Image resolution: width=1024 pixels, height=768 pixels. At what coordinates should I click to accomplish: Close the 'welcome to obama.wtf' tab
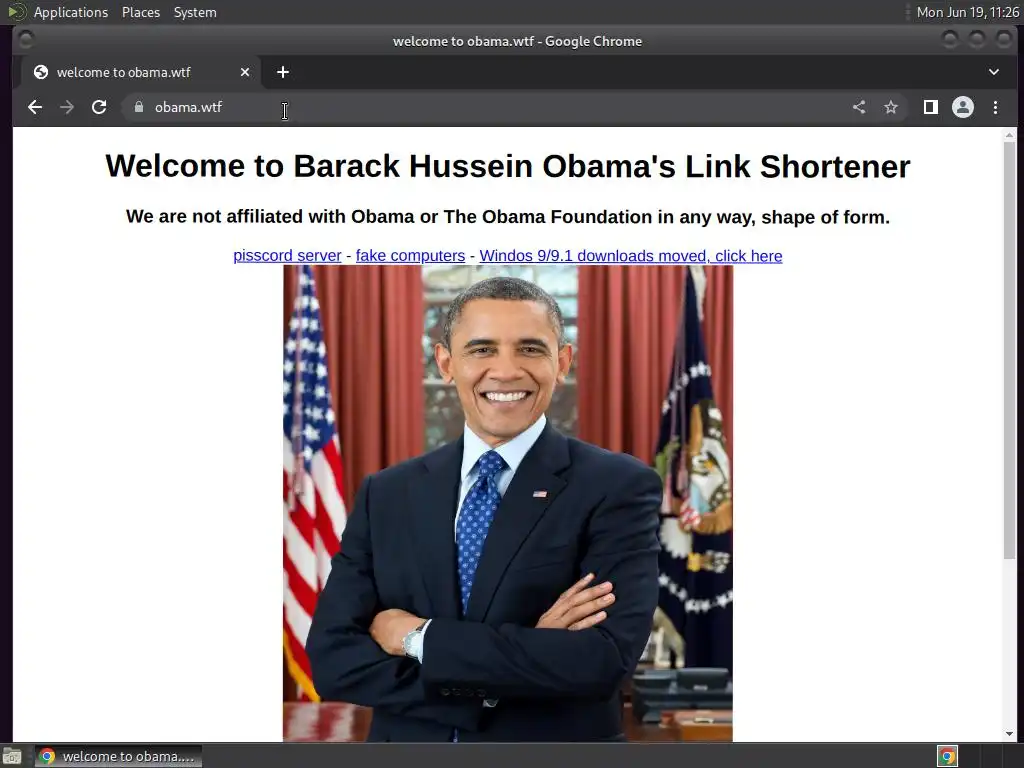coord(245,72)
